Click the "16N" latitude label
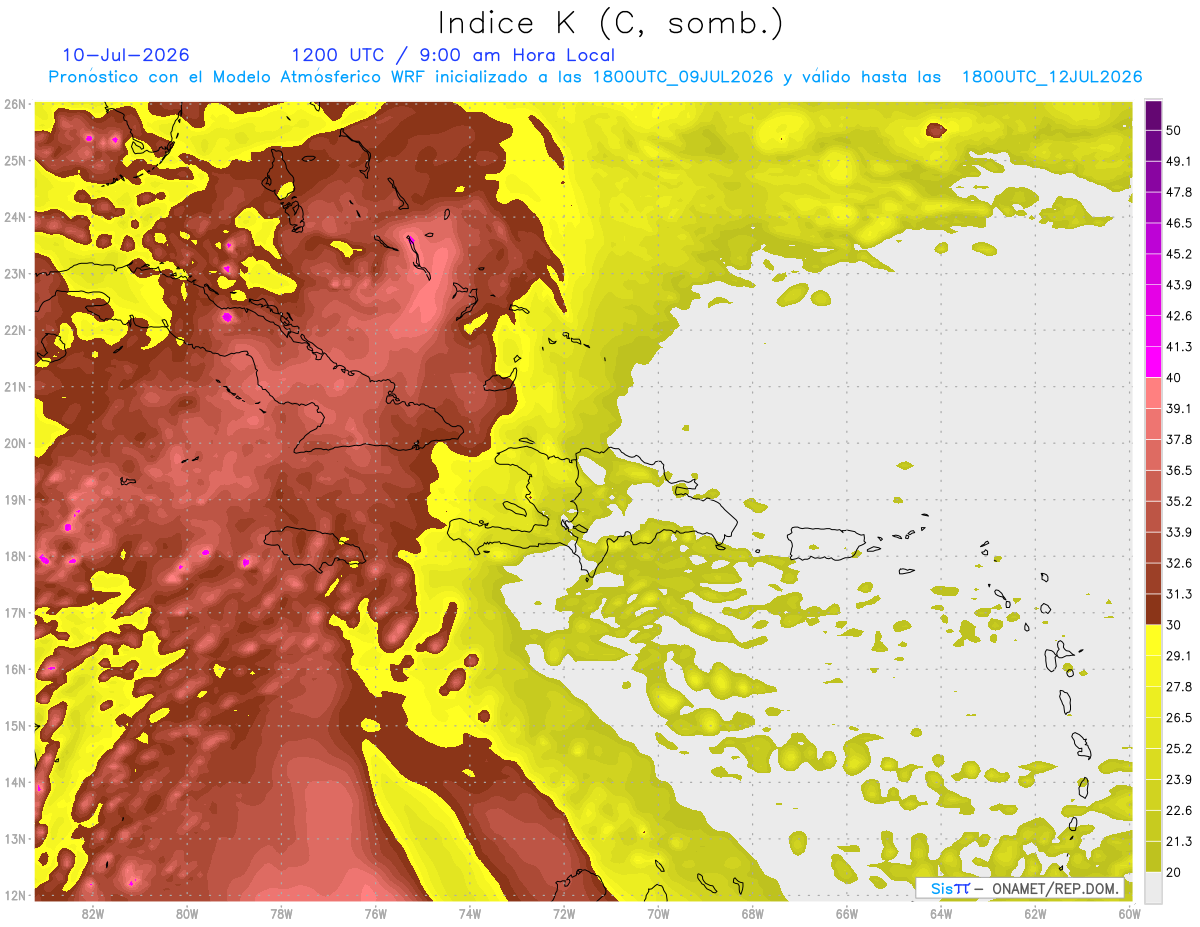The height and width of the screenshot is (927, 1200). 14,669
